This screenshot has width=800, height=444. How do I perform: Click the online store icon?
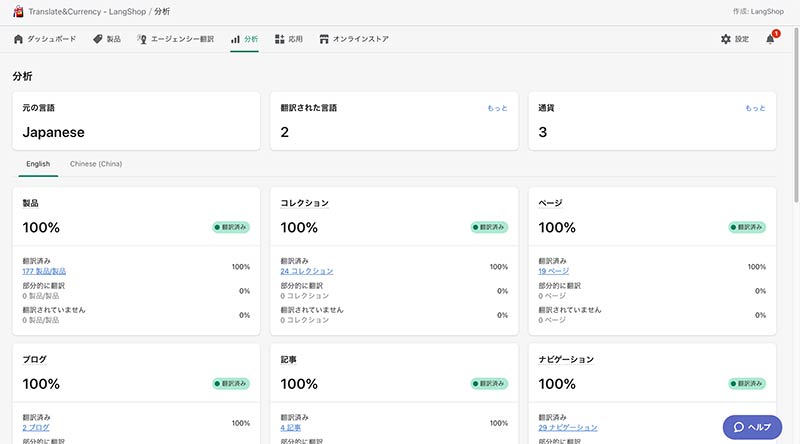pos(324,39)
